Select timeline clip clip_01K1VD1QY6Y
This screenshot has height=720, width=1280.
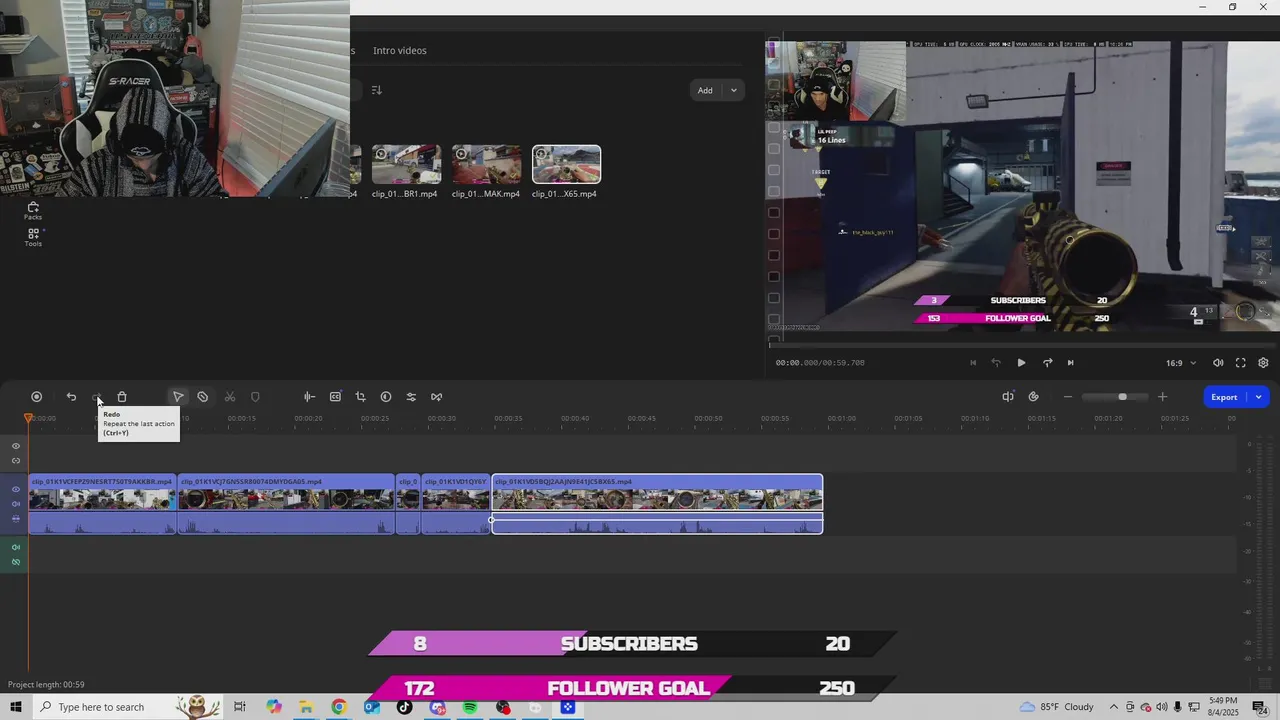(x=456, y=504)
